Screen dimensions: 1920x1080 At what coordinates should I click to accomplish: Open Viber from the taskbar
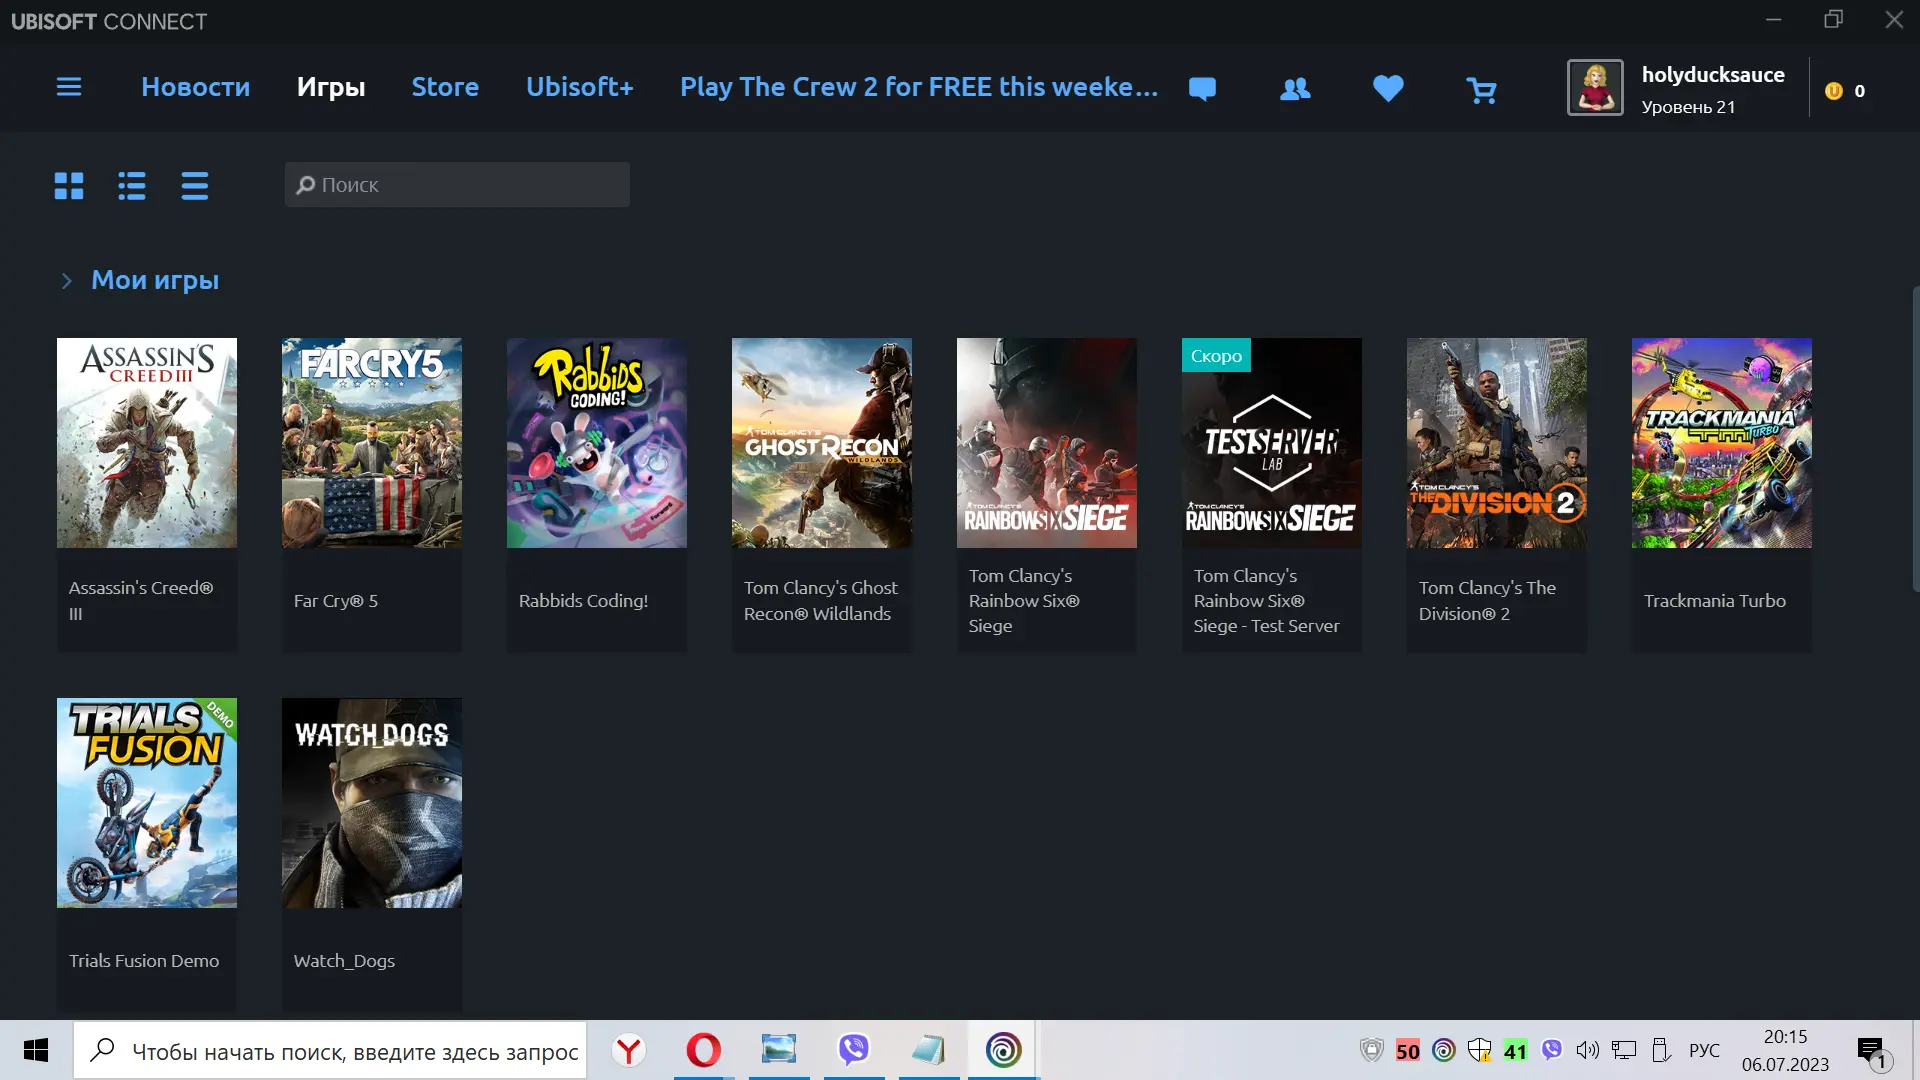[854, 1050]
